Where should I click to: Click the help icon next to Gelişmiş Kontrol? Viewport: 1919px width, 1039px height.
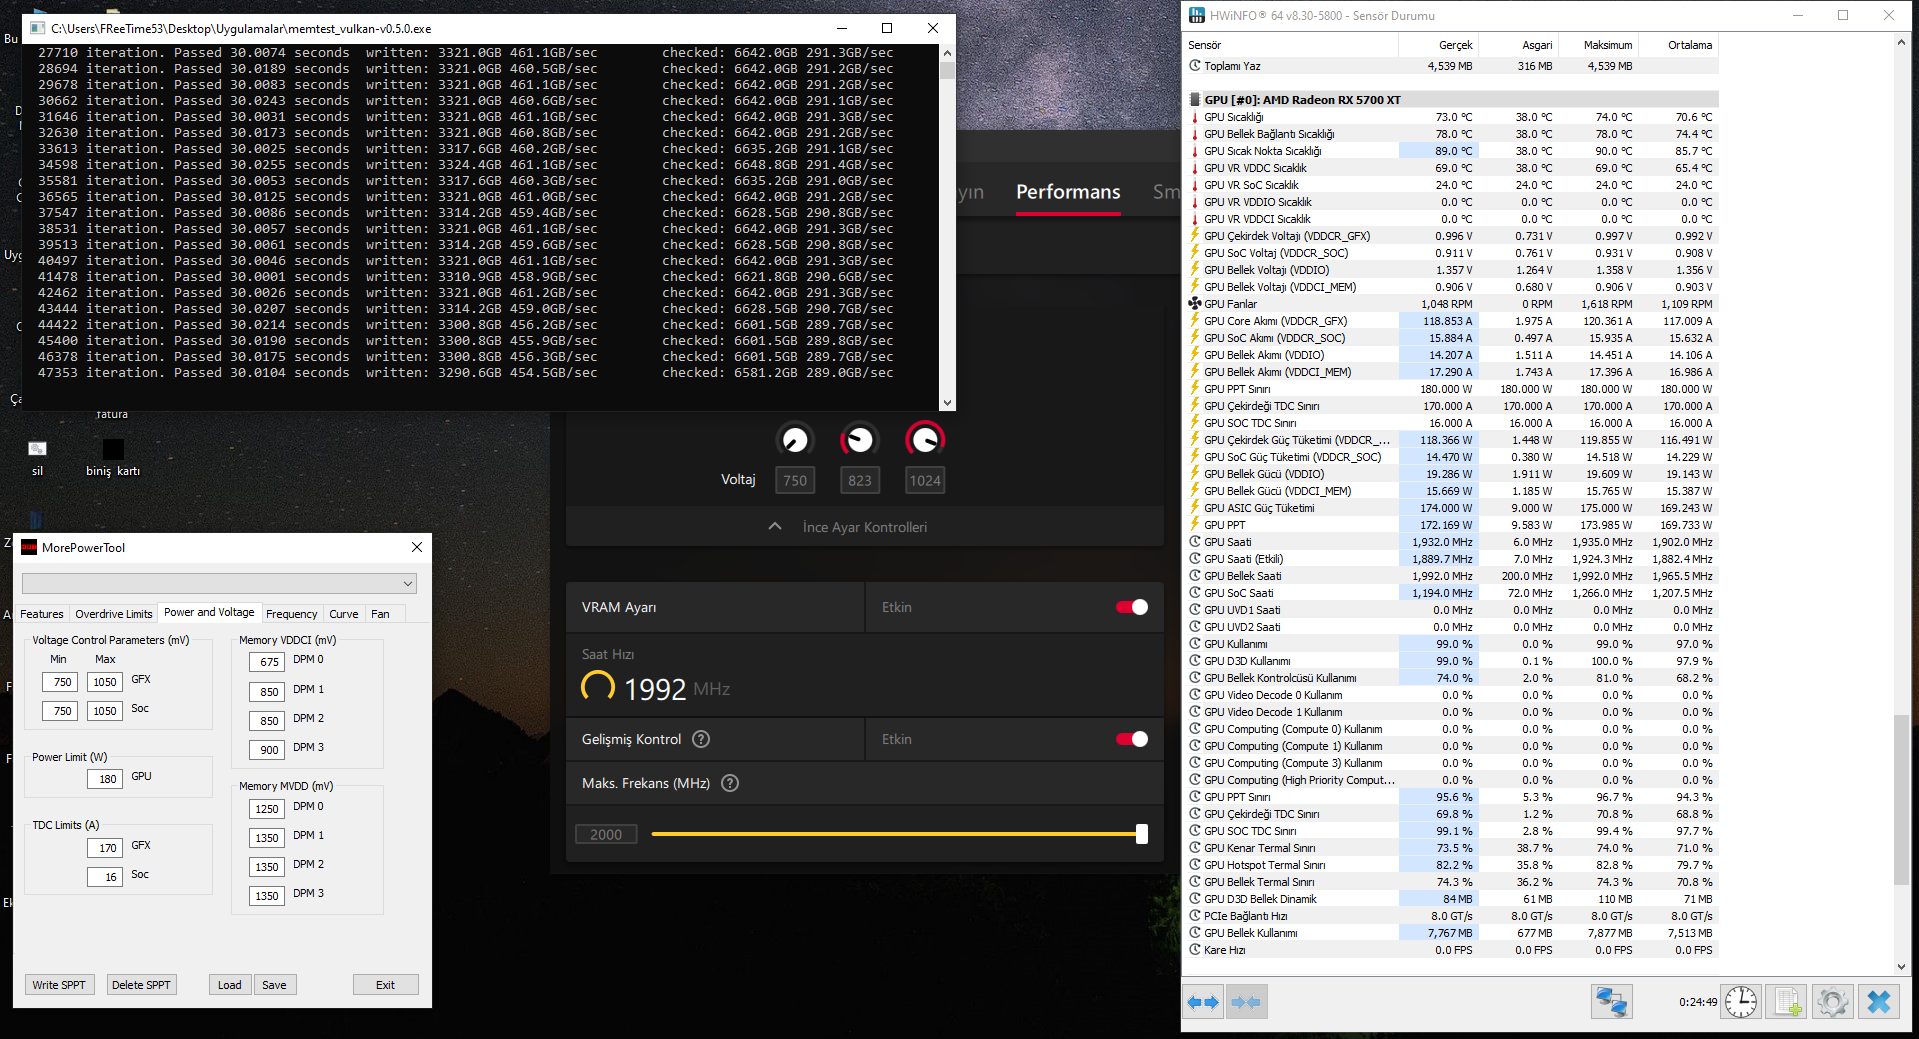701,739
